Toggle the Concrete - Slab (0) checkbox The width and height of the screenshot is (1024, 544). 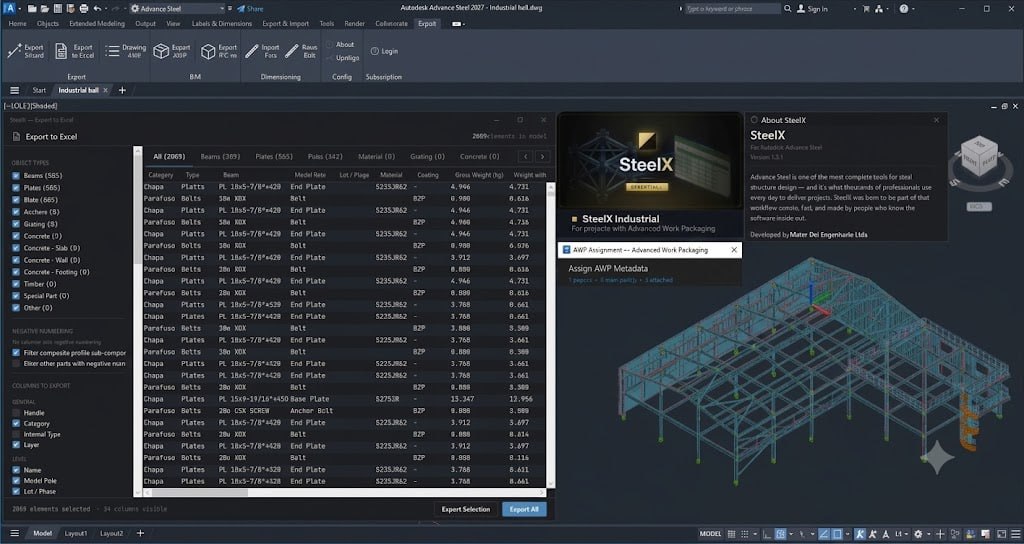(16, 248)
